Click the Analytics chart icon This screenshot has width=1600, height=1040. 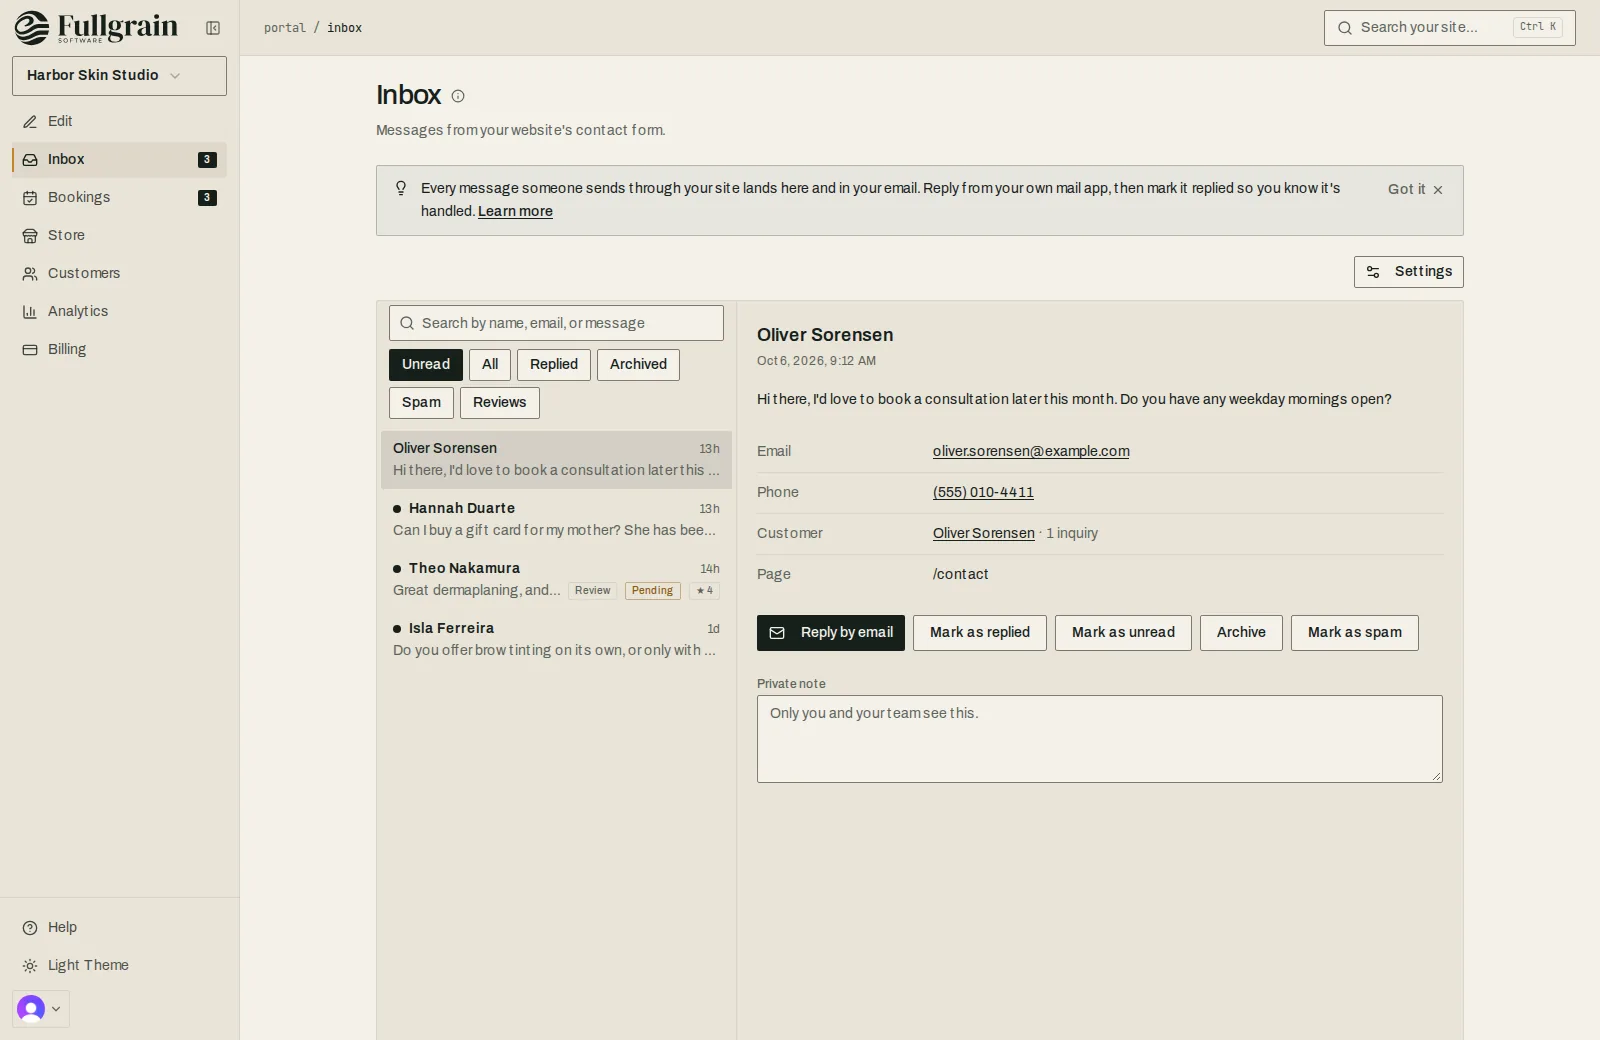pos(30,312)
